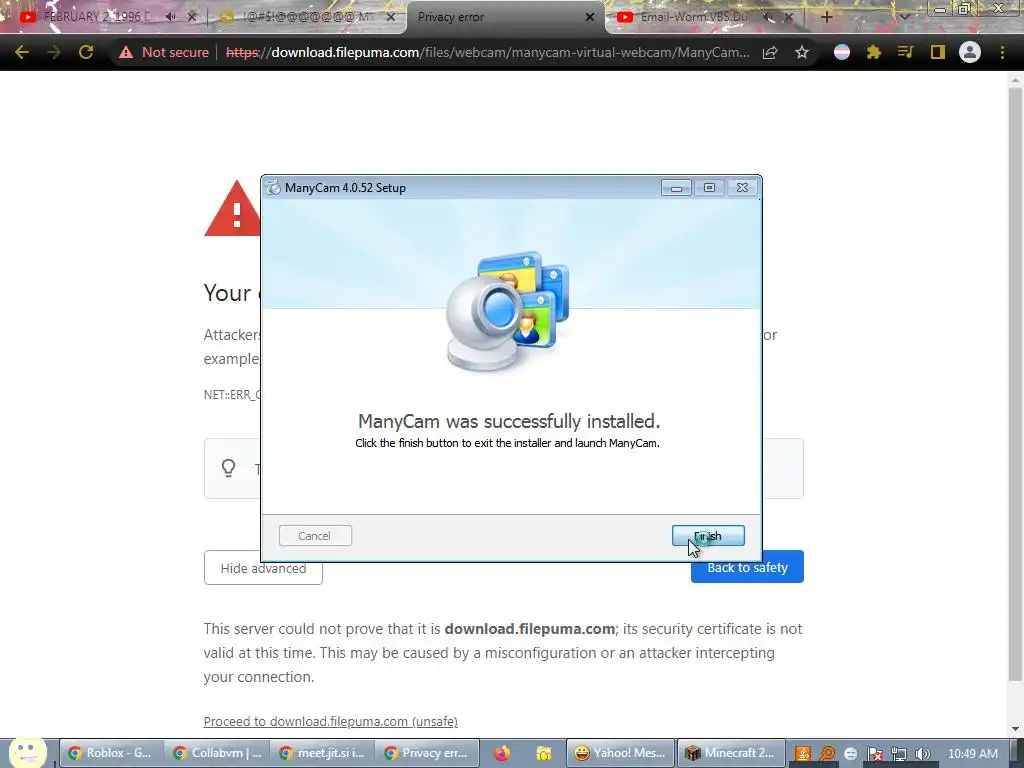The width and height of the screenshot is (1024, 768).
Task: Click the ManyCam Setup title bar icon
Action: [x=273, y=187]
